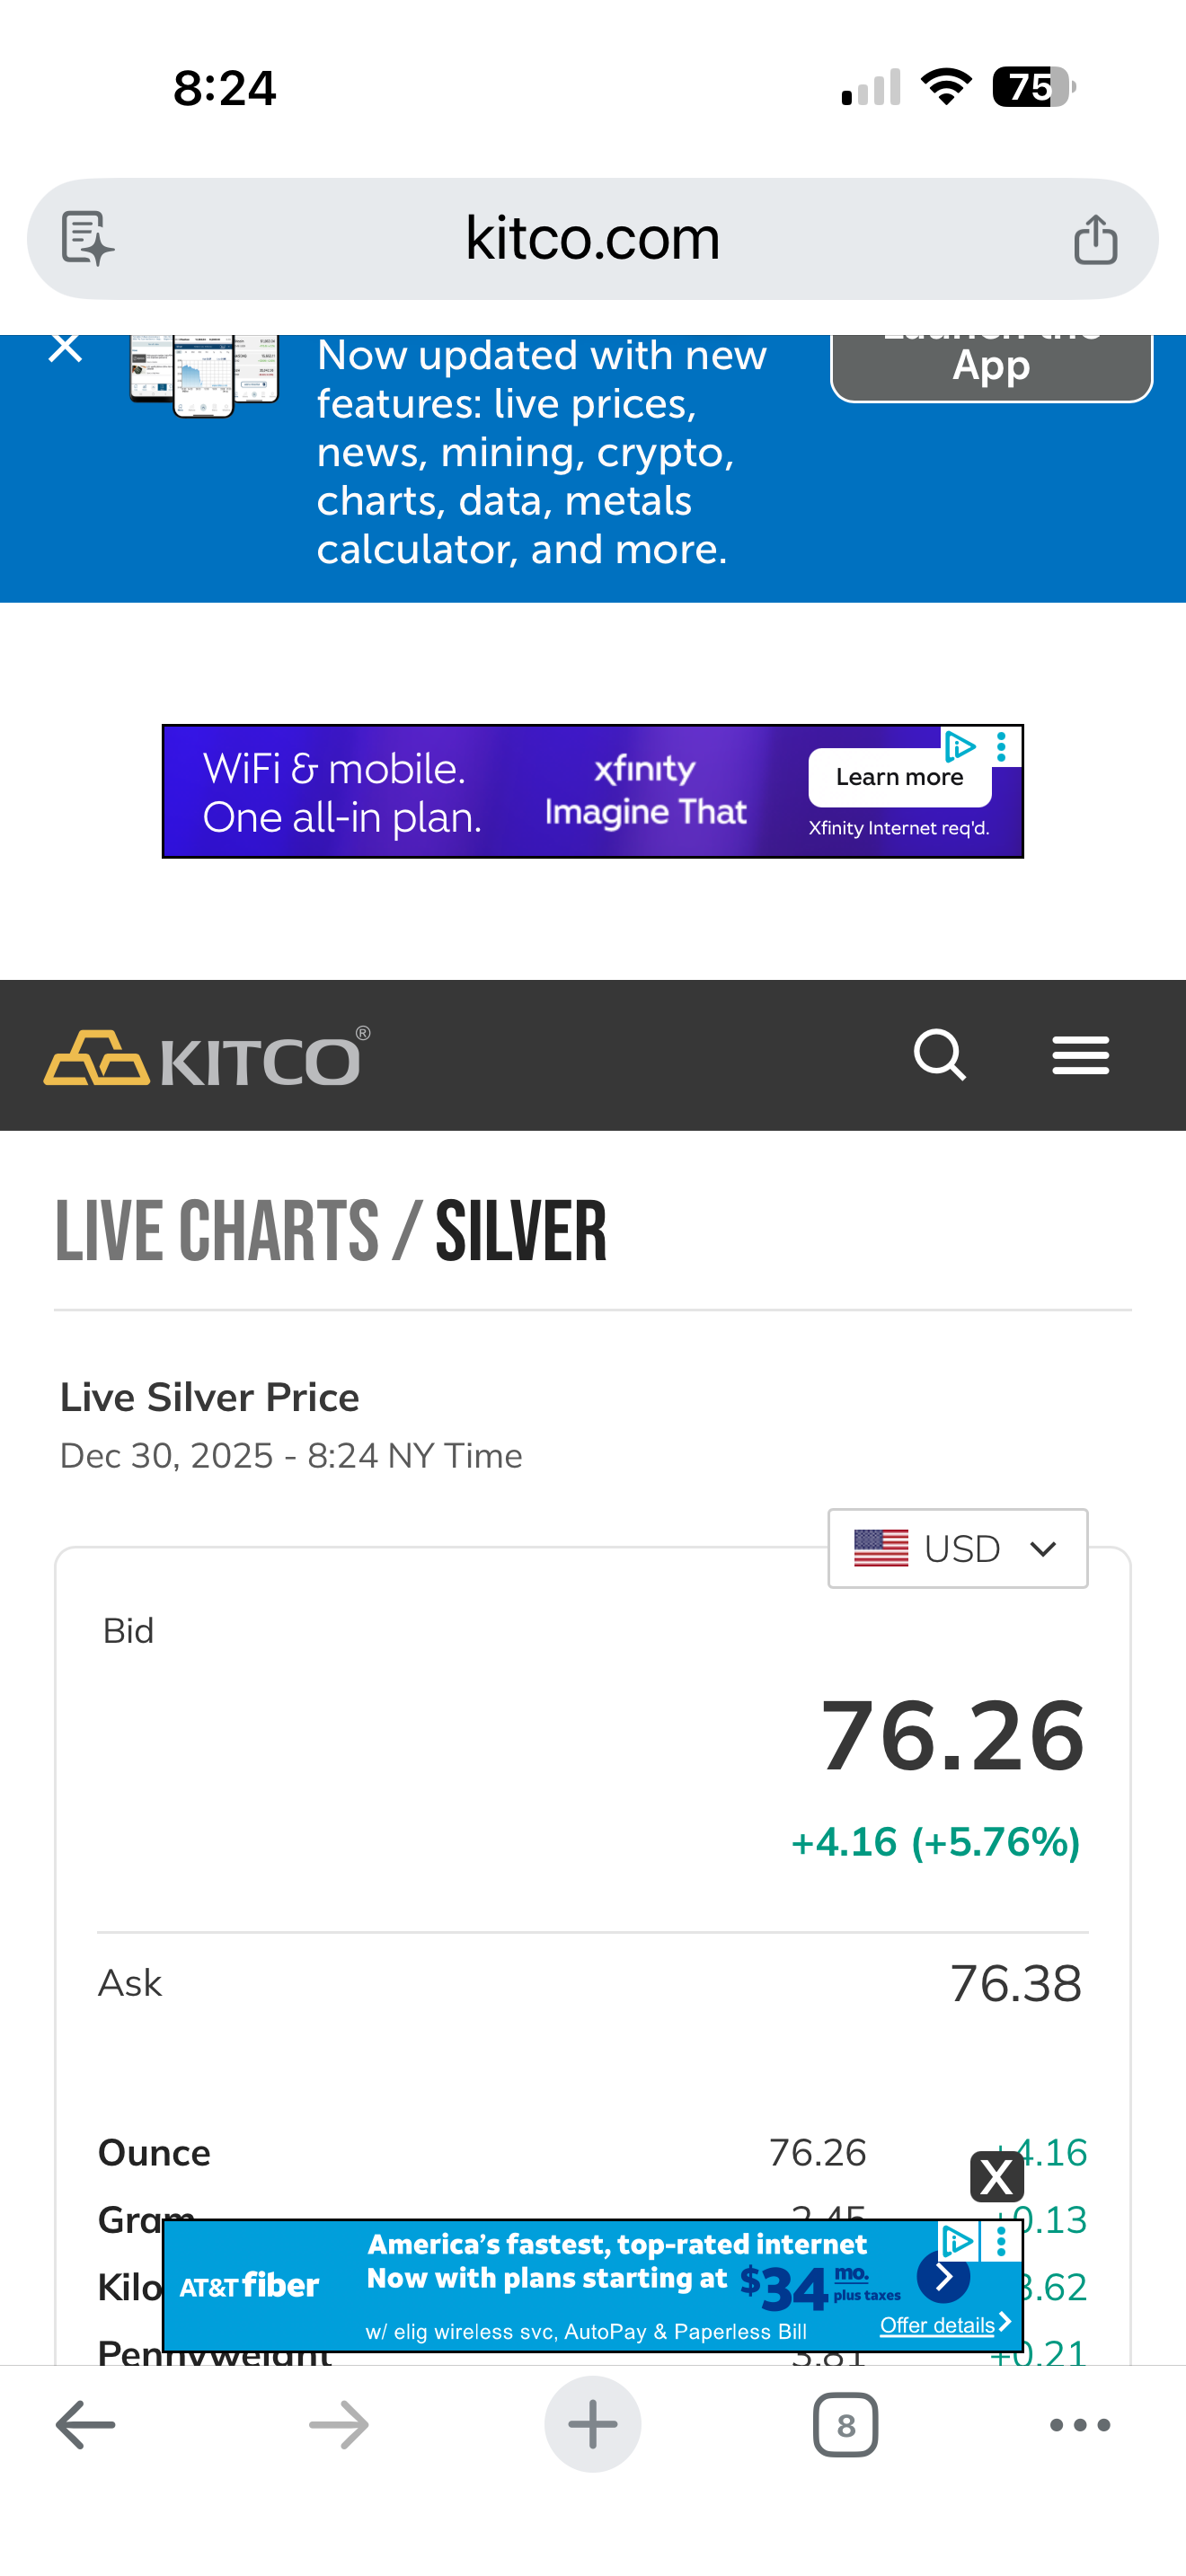Tap the browser forward arrow

[x=339, y=2425]
